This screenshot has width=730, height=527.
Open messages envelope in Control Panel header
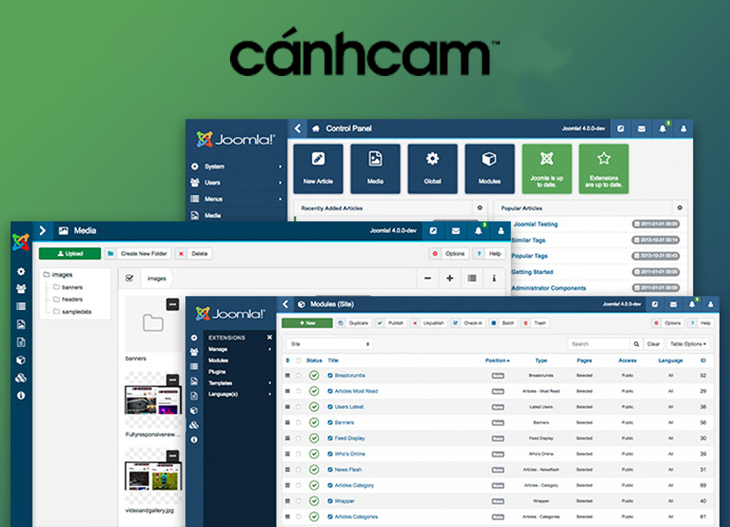(x=642, y=128)
